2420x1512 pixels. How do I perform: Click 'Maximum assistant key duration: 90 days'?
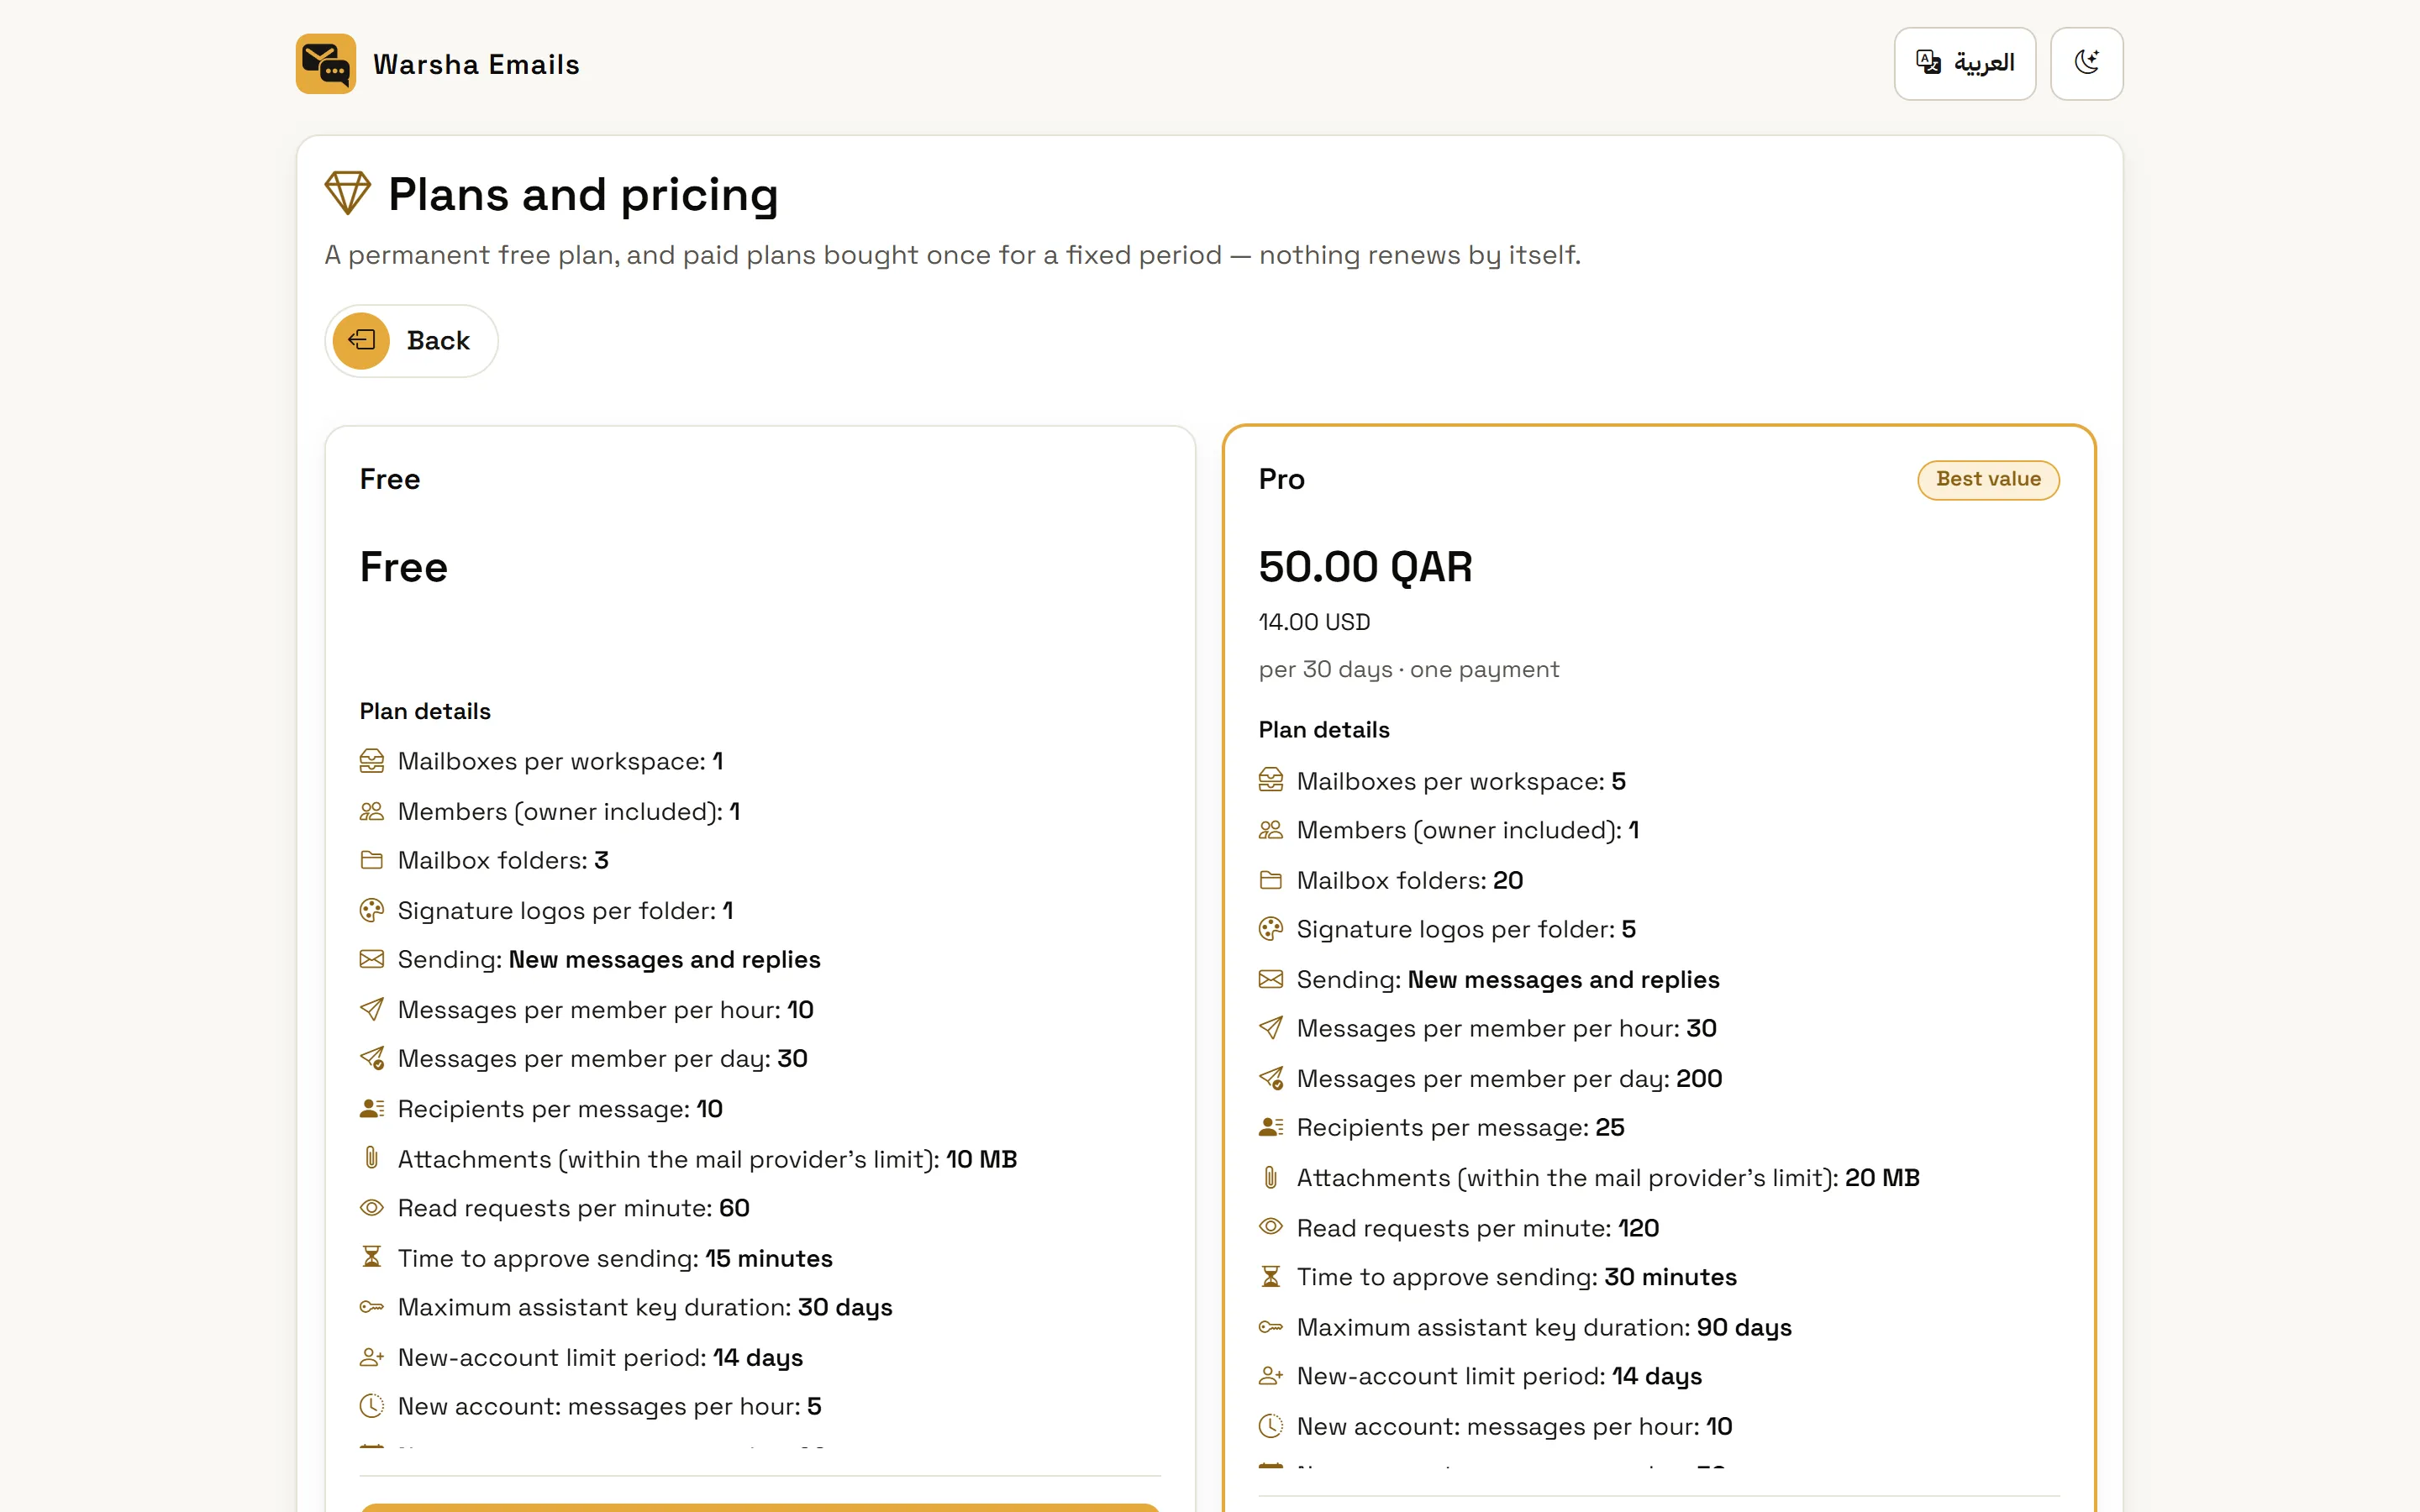tap(1544, 1327)
